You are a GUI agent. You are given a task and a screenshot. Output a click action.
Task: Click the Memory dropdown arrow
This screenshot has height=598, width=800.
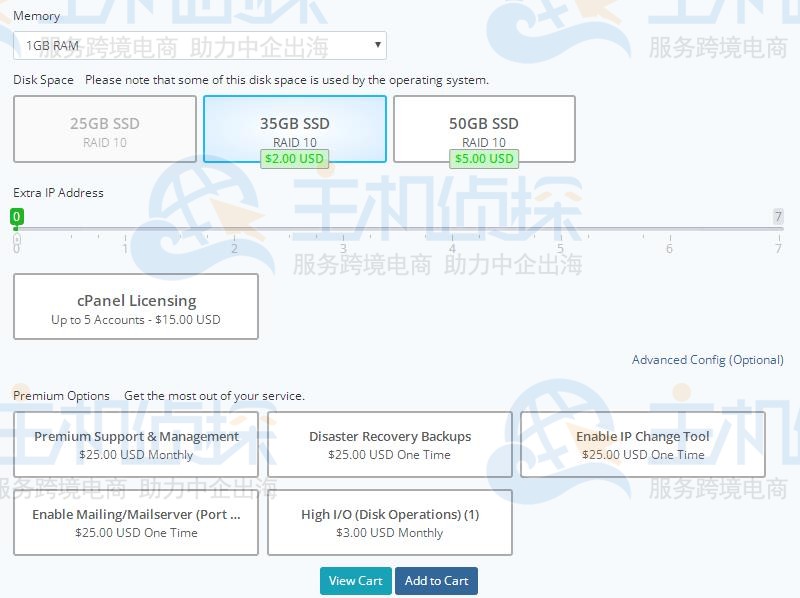pyautogui.click(x=377, y=45)
